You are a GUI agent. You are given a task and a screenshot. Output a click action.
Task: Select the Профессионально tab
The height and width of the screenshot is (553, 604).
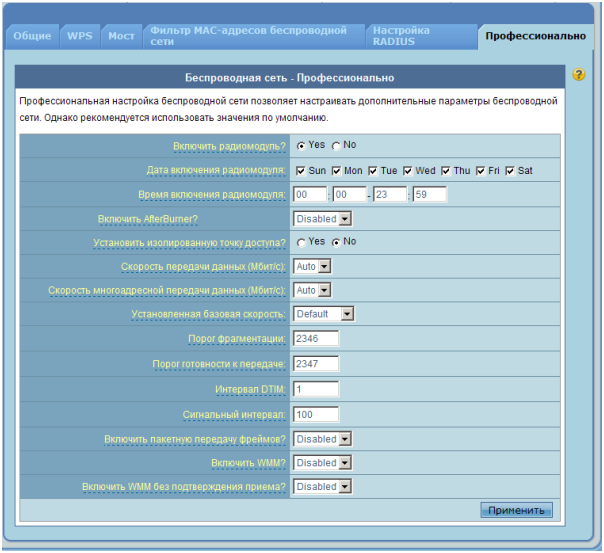[535, 36]
